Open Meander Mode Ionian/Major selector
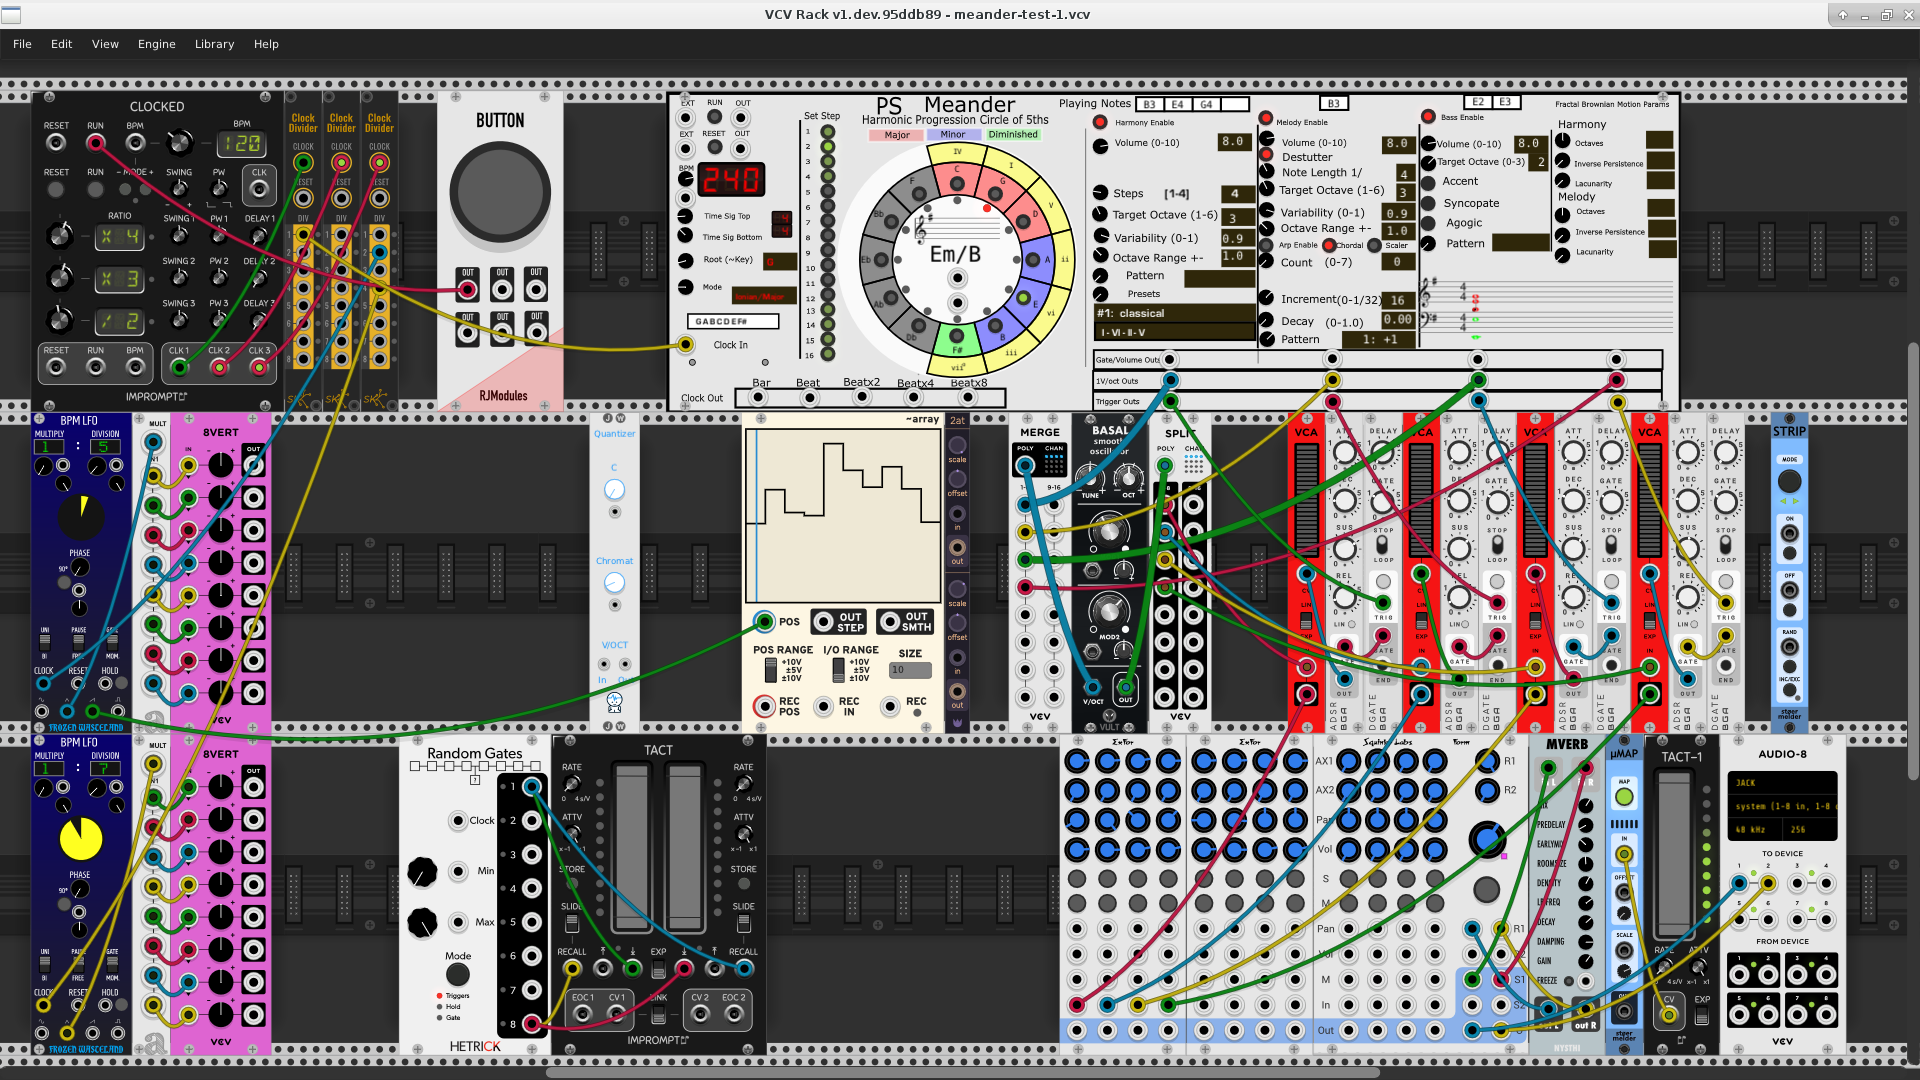Viewport: 1920px width, 1080px height. pyautogui.click(x=764, y=296)
